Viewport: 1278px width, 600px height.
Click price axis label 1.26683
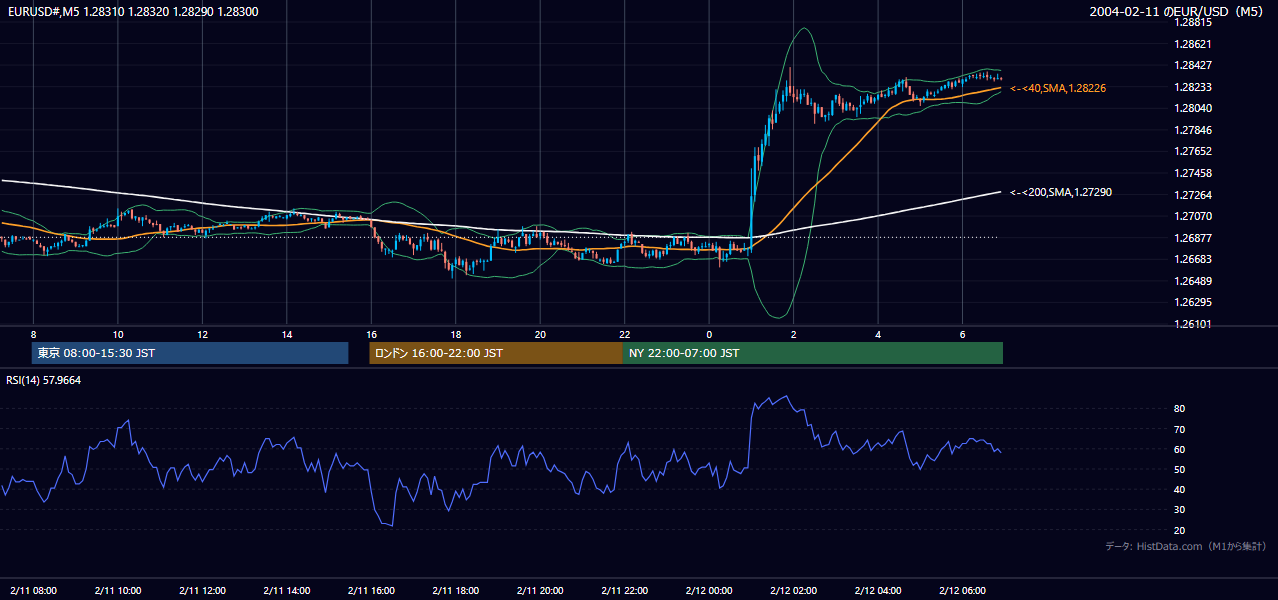tap(1192, 259)
